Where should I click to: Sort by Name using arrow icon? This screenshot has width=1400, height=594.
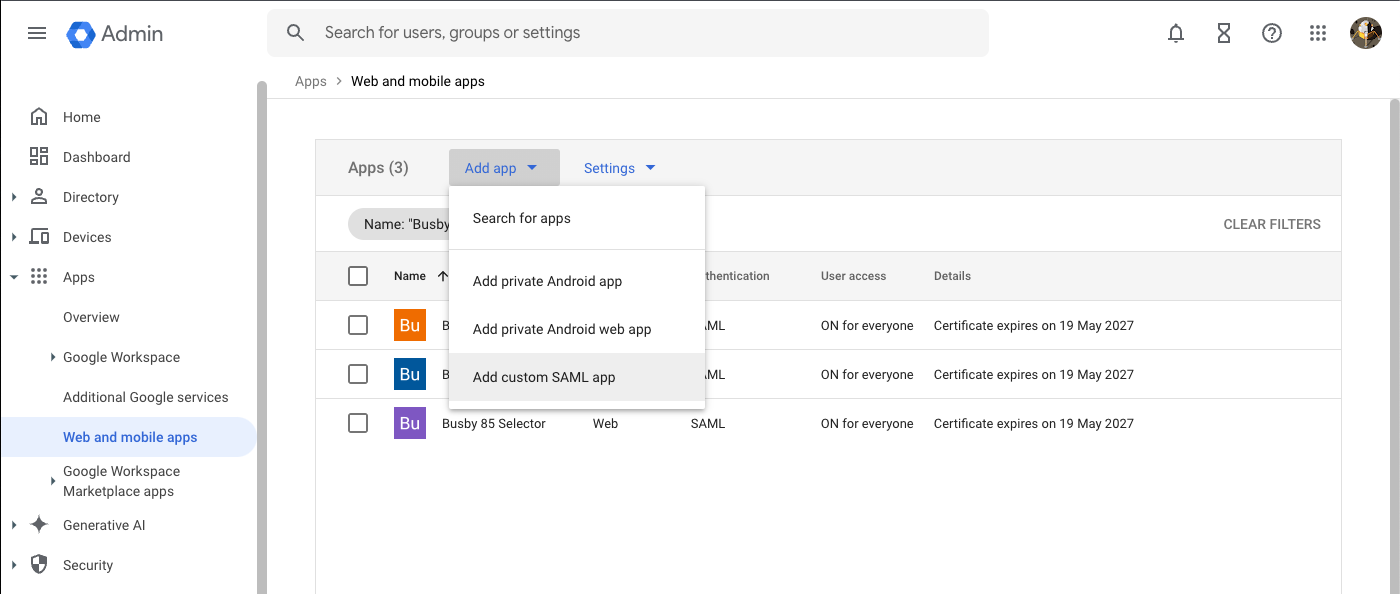(x=443, y=276)
